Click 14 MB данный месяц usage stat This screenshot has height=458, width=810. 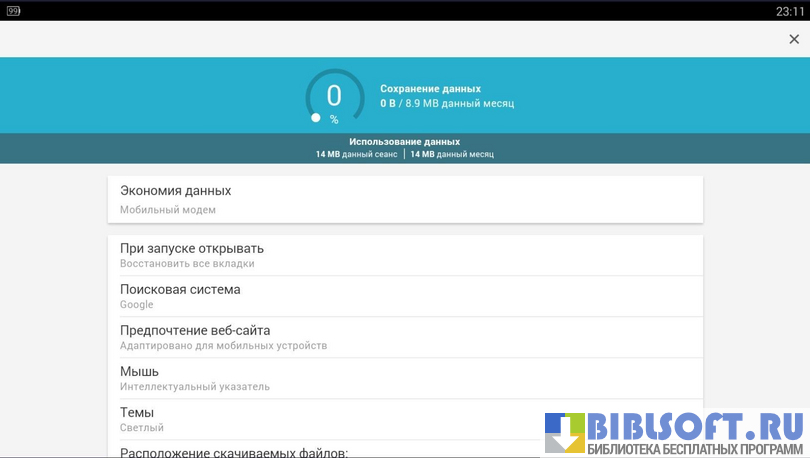[451, 154]
